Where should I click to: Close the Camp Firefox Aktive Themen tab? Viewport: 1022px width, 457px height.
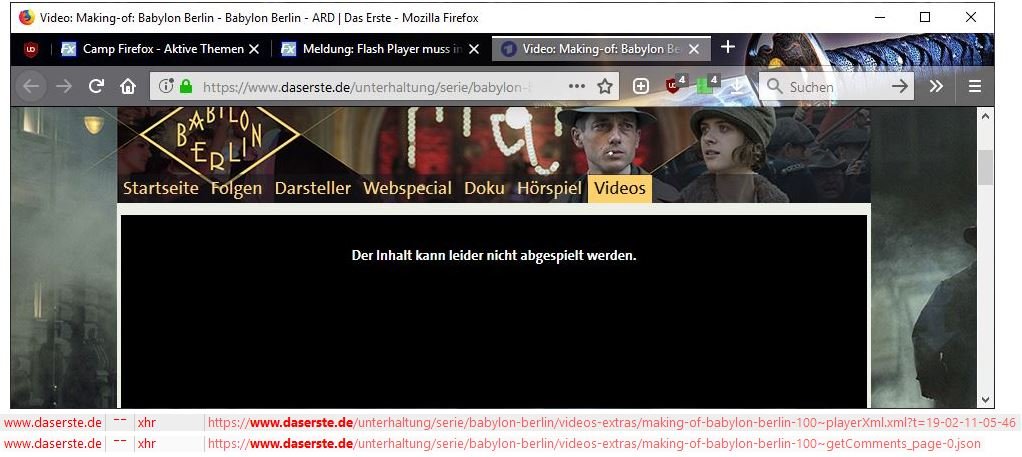(255, 49)
